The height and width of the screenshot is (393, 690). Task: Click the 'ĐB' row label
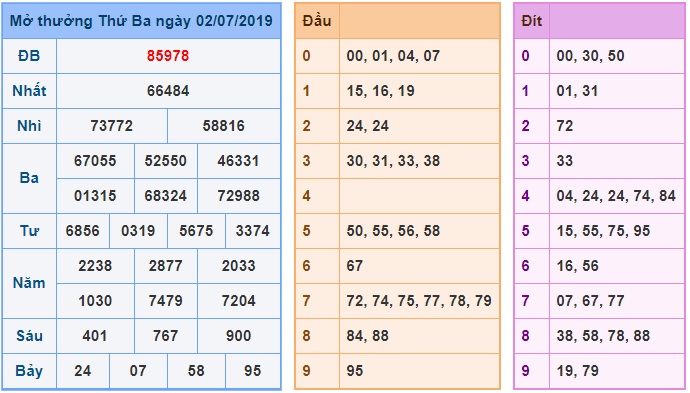[x=29, y=56]
